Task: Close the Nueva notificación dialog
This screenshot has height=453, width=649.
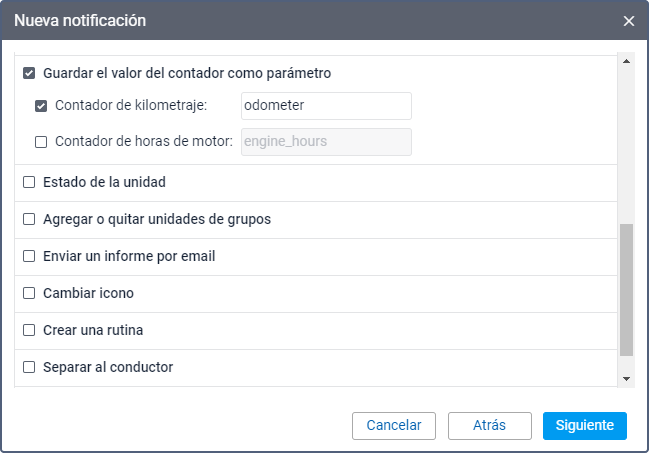Action: 628,21
